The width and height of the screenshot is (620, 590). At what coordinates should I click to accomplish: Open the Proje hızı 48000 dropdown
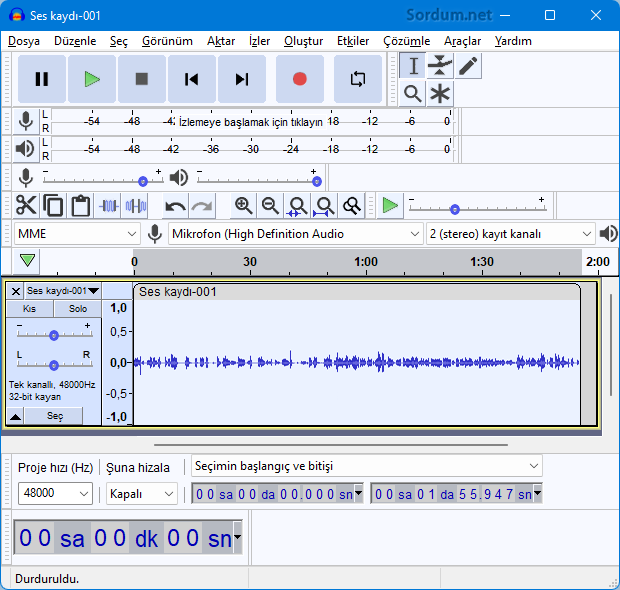coord(55,493)
